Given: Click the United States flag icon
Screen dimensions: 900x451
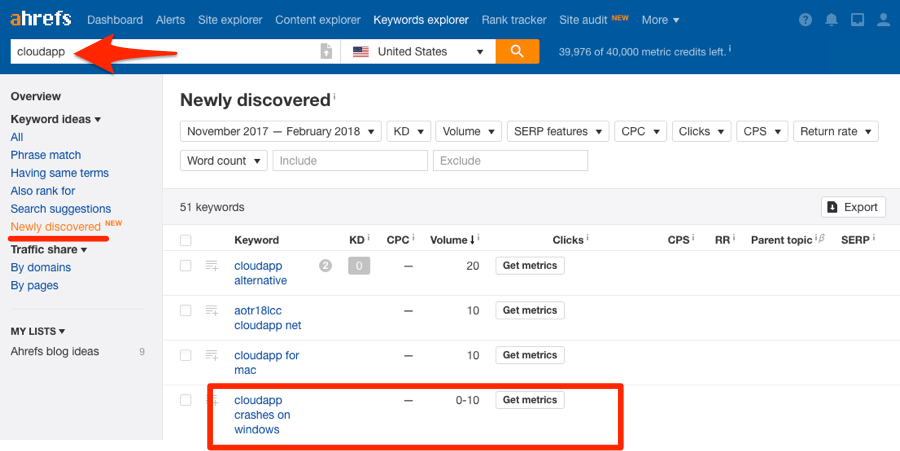Looking at the screenshot, I should (x=361, y=52).
